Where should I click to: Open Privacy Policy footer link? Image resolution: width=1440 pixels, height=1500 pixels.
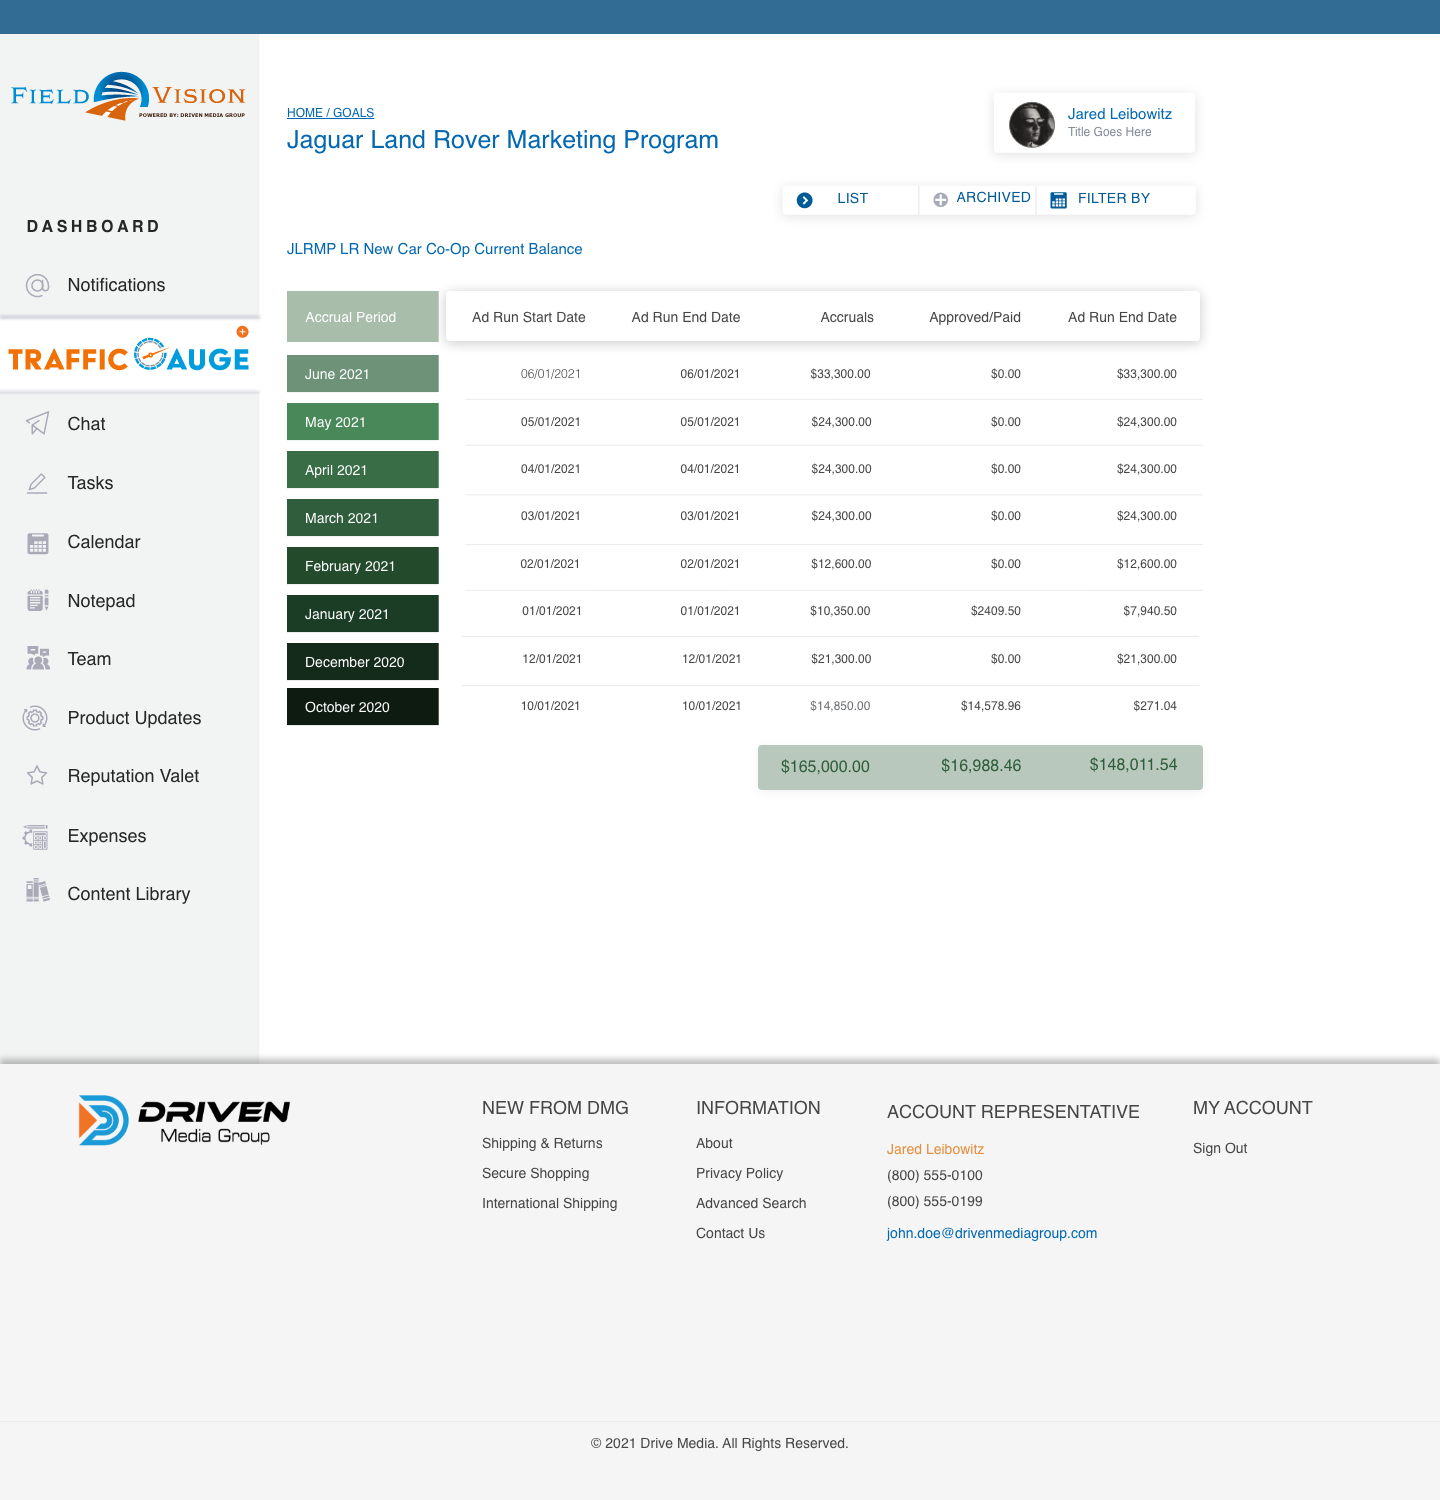[x=739, y=1173]
